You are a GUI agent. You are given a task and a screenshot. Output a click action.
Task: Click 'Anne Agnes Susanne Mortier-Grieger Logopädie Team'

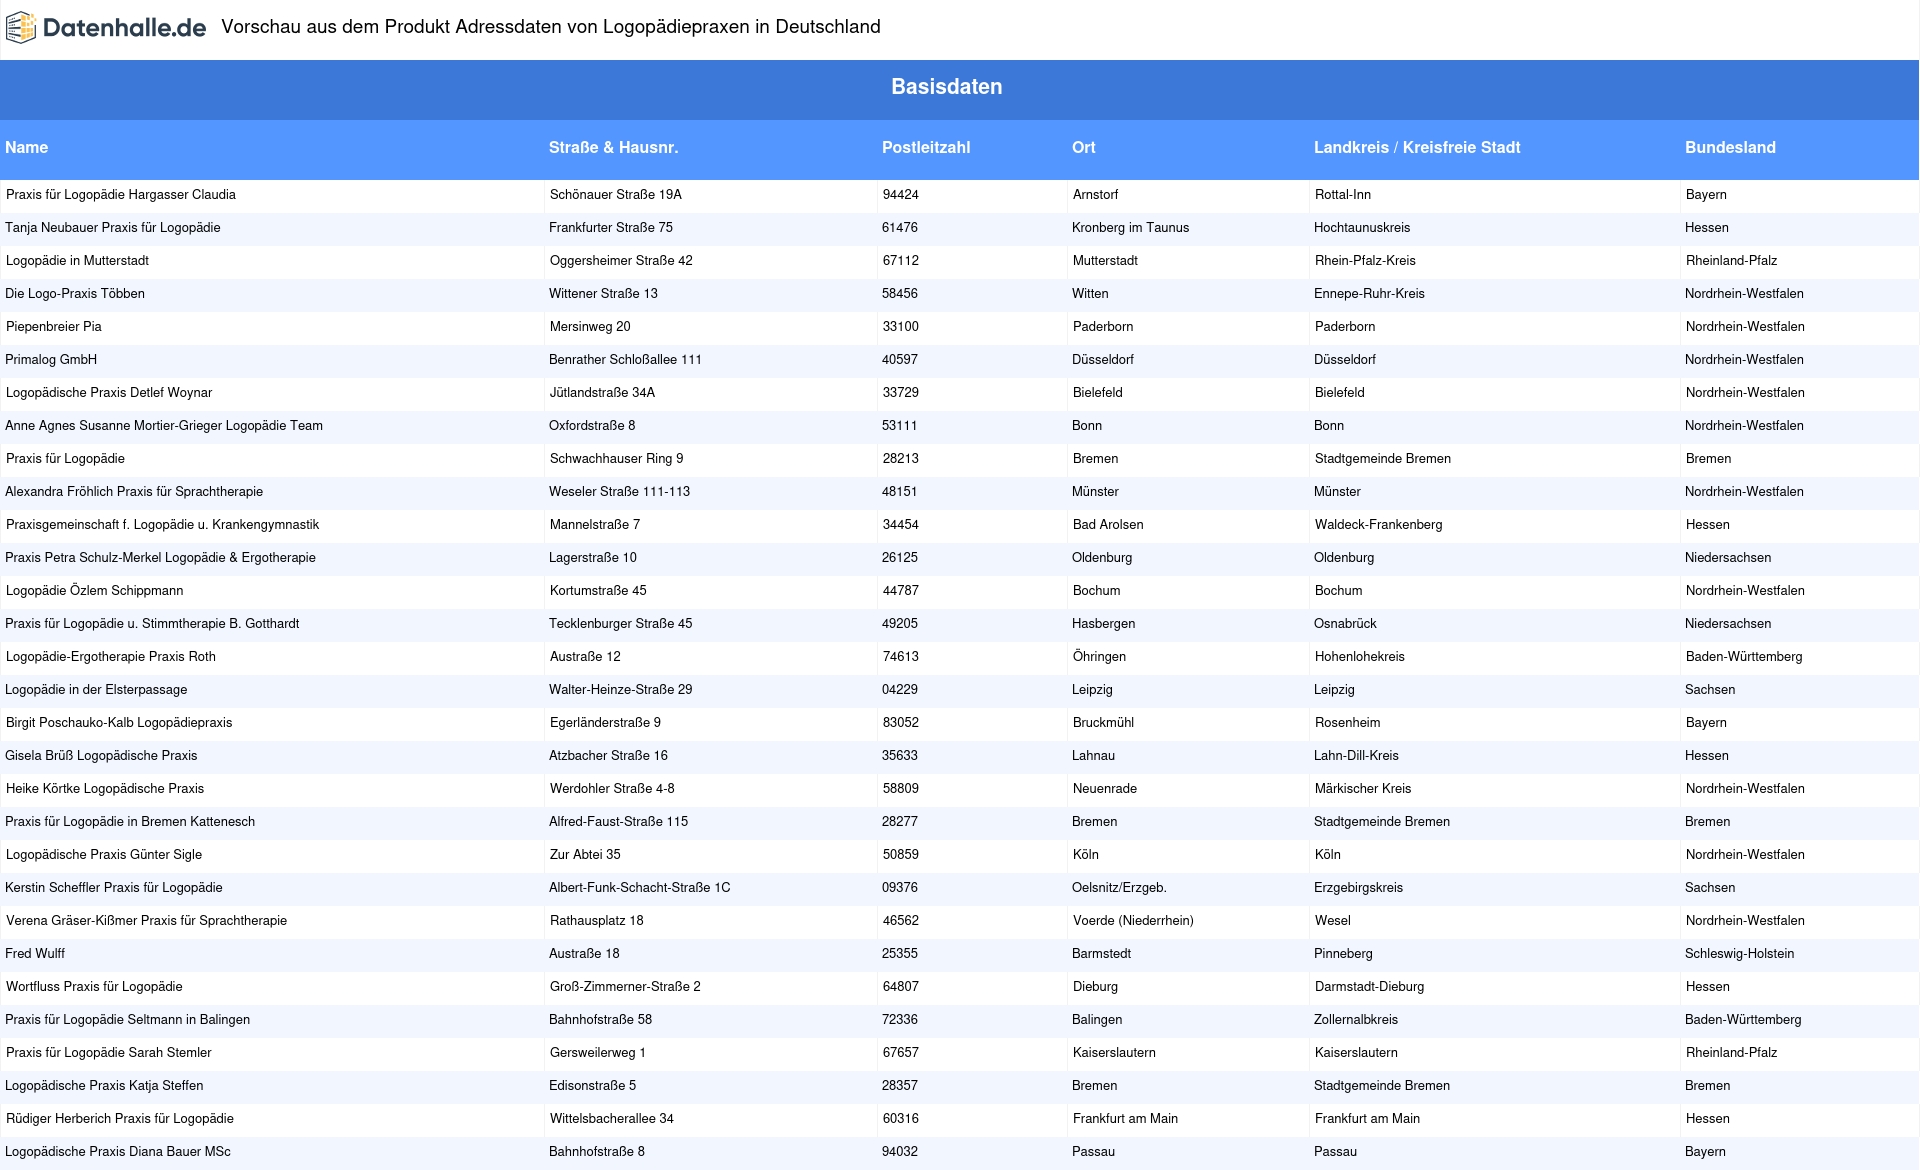[x=164, y=425]
